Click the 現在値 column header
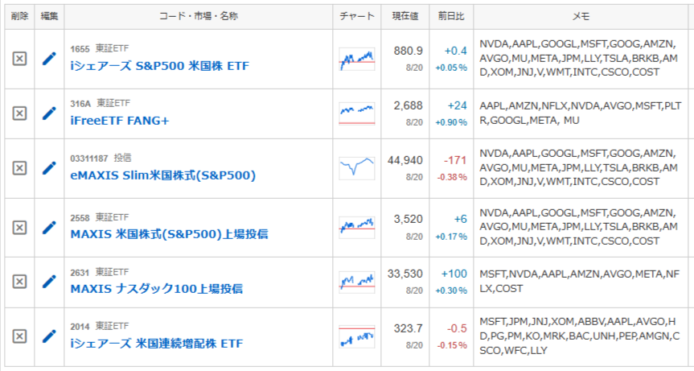Screen dimensions: 694x371 point(405,16)
